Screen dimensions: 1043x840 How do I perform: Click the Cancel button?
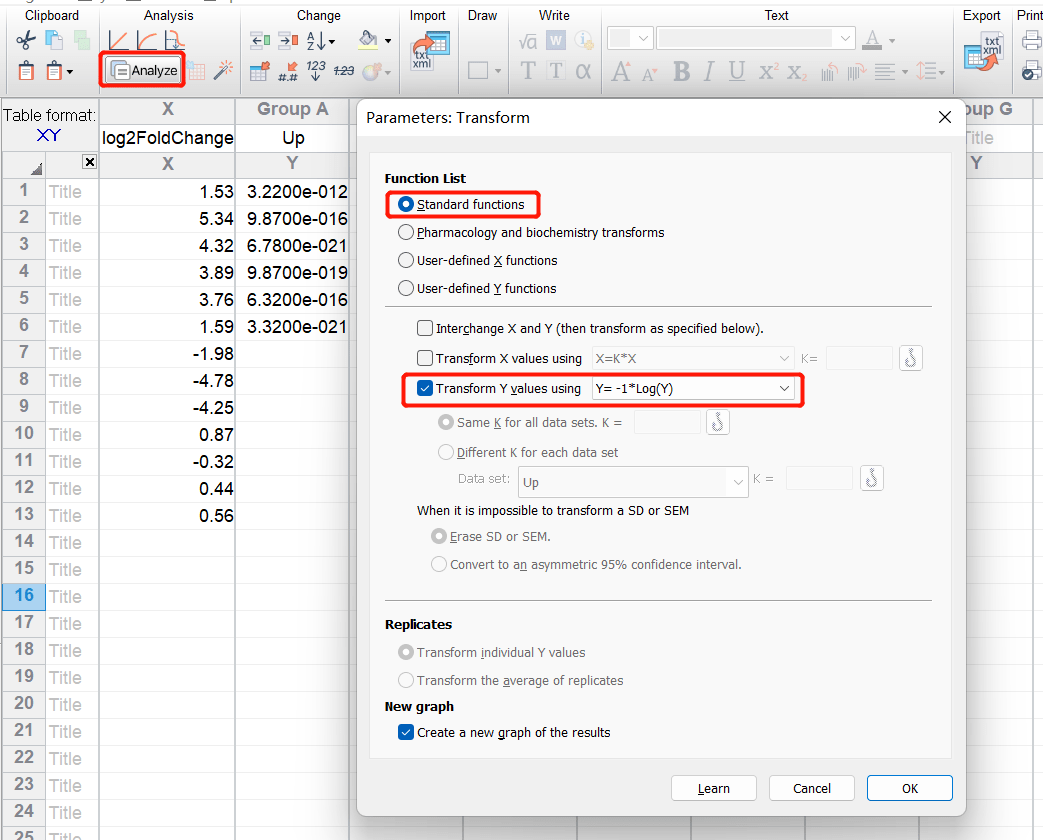click(x=811, y=788)
